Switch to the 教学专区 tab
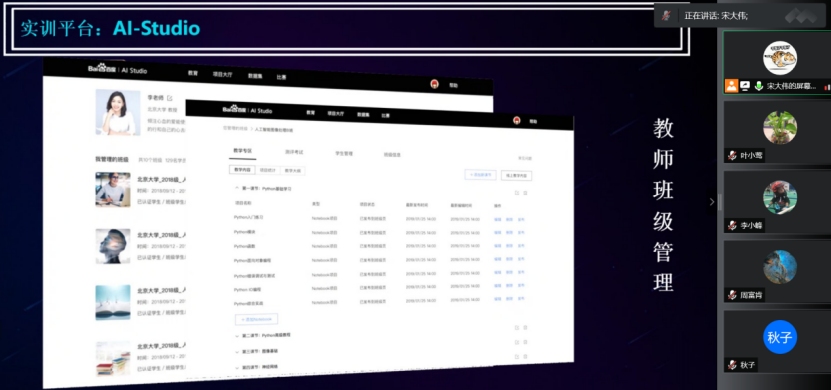 point(242,151)
